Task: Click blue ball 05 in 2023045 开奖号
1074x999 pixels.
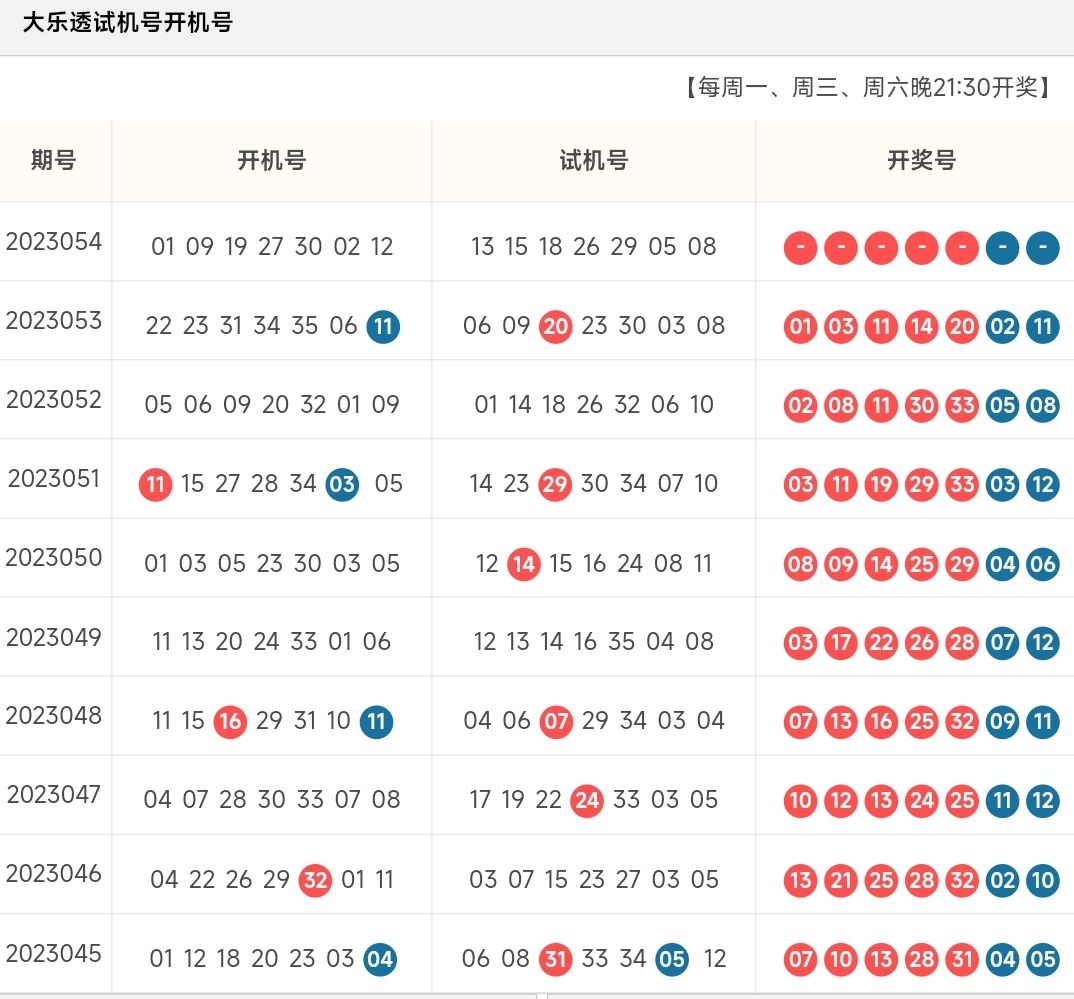Action: coord(1042,959)
